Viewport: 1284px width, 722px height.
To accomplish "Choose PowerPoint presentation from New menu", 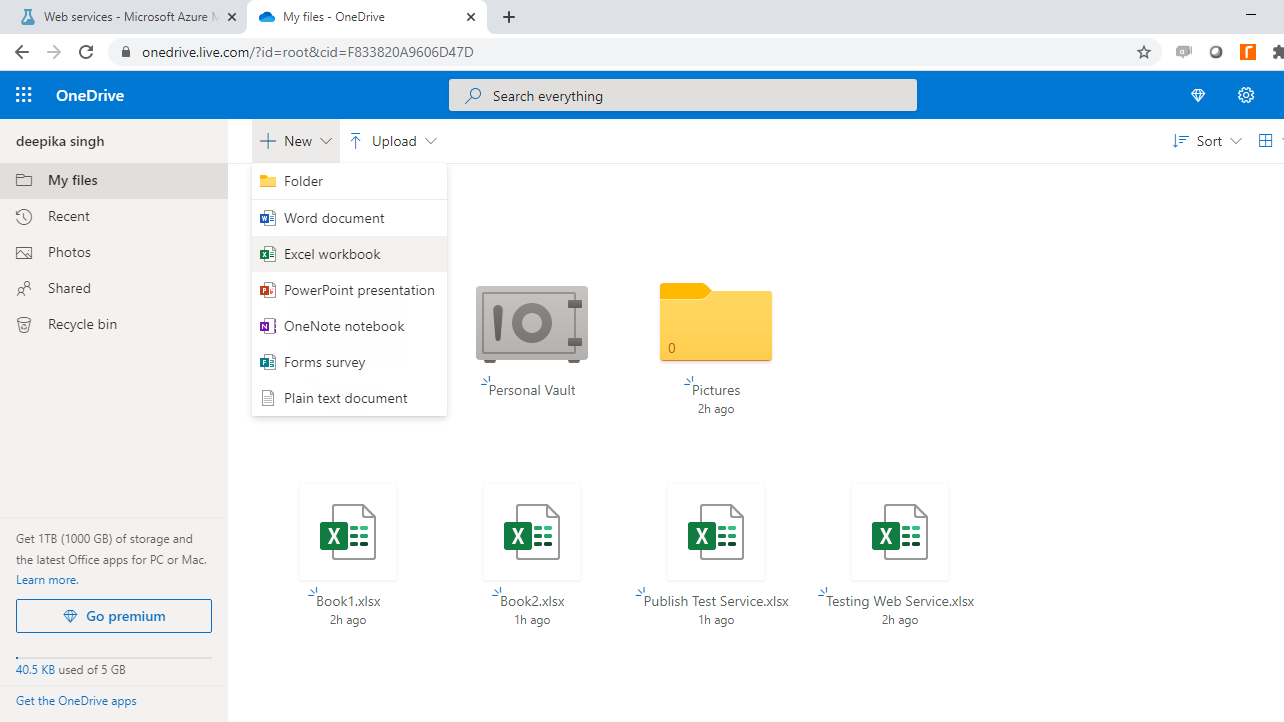I will tap(349, 290).
